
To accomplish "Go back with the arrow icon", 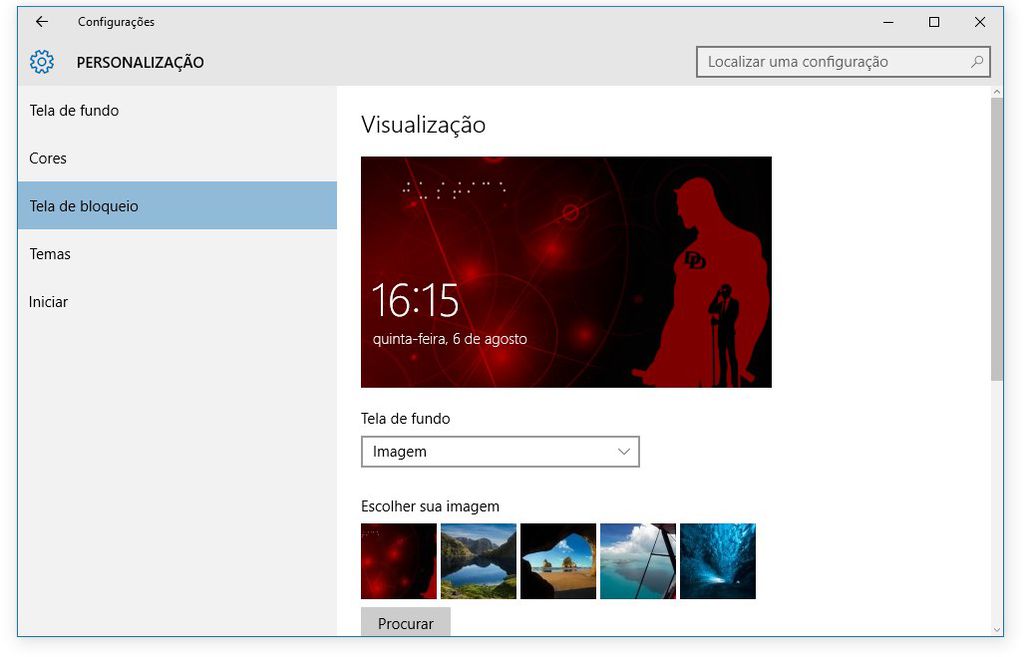I will click(x=42, y=22).
